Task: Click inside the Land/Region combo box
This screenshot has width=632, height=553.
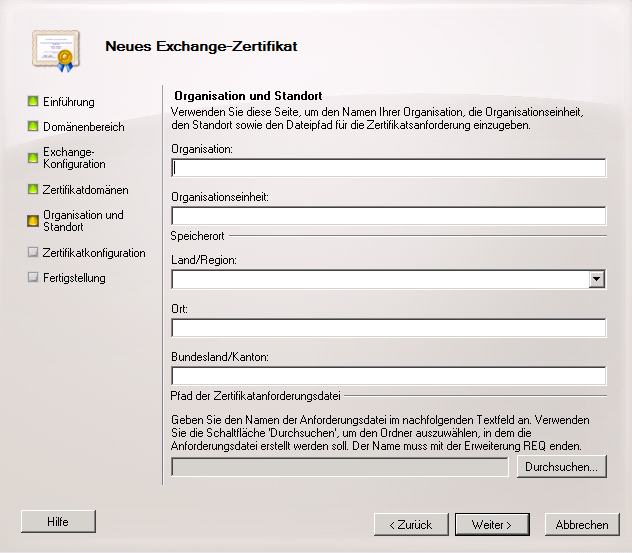Action: [380, 280]
